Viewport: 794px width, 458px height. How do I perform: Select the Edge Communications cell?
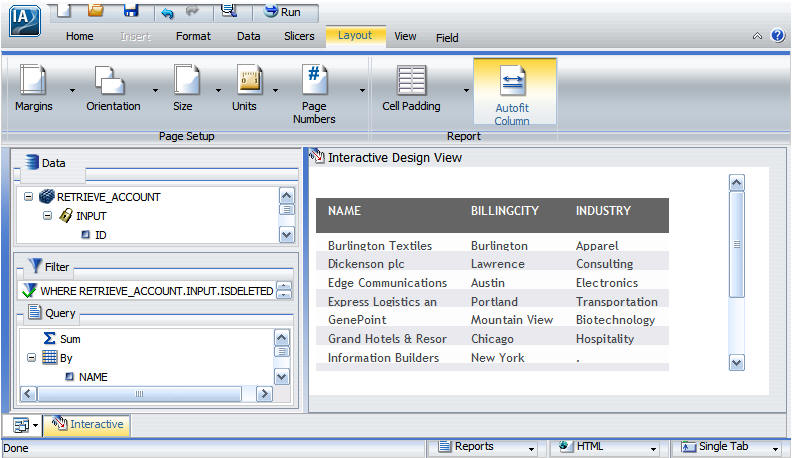tap(387, 283)
